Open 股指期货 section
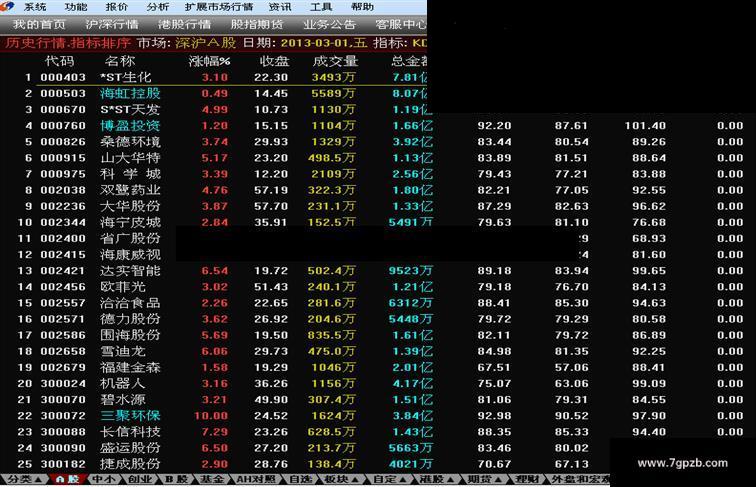 [x=257, y=24]
